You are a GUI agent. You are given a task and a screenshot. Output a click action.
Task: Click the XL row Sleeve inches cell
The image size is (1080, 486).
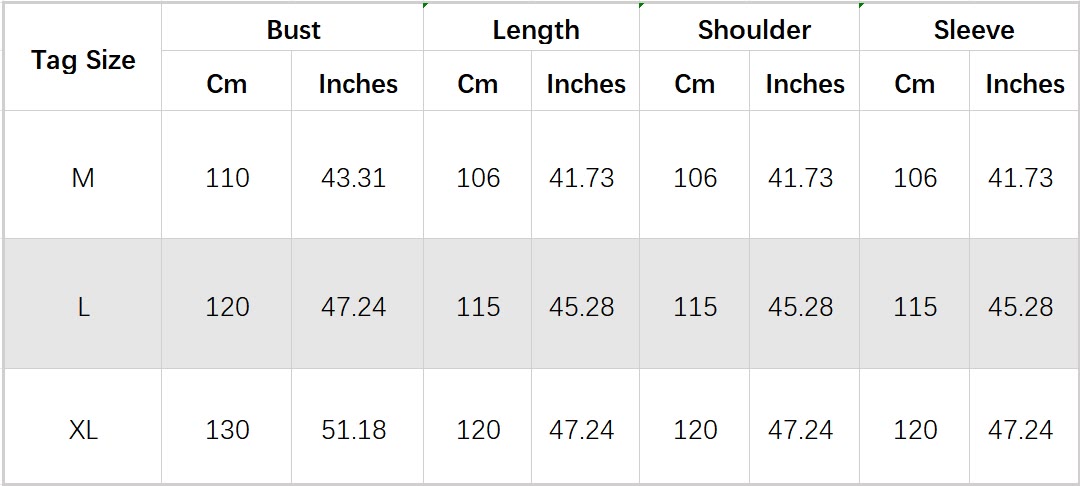pyautogui.click(x=1020, y=430)
